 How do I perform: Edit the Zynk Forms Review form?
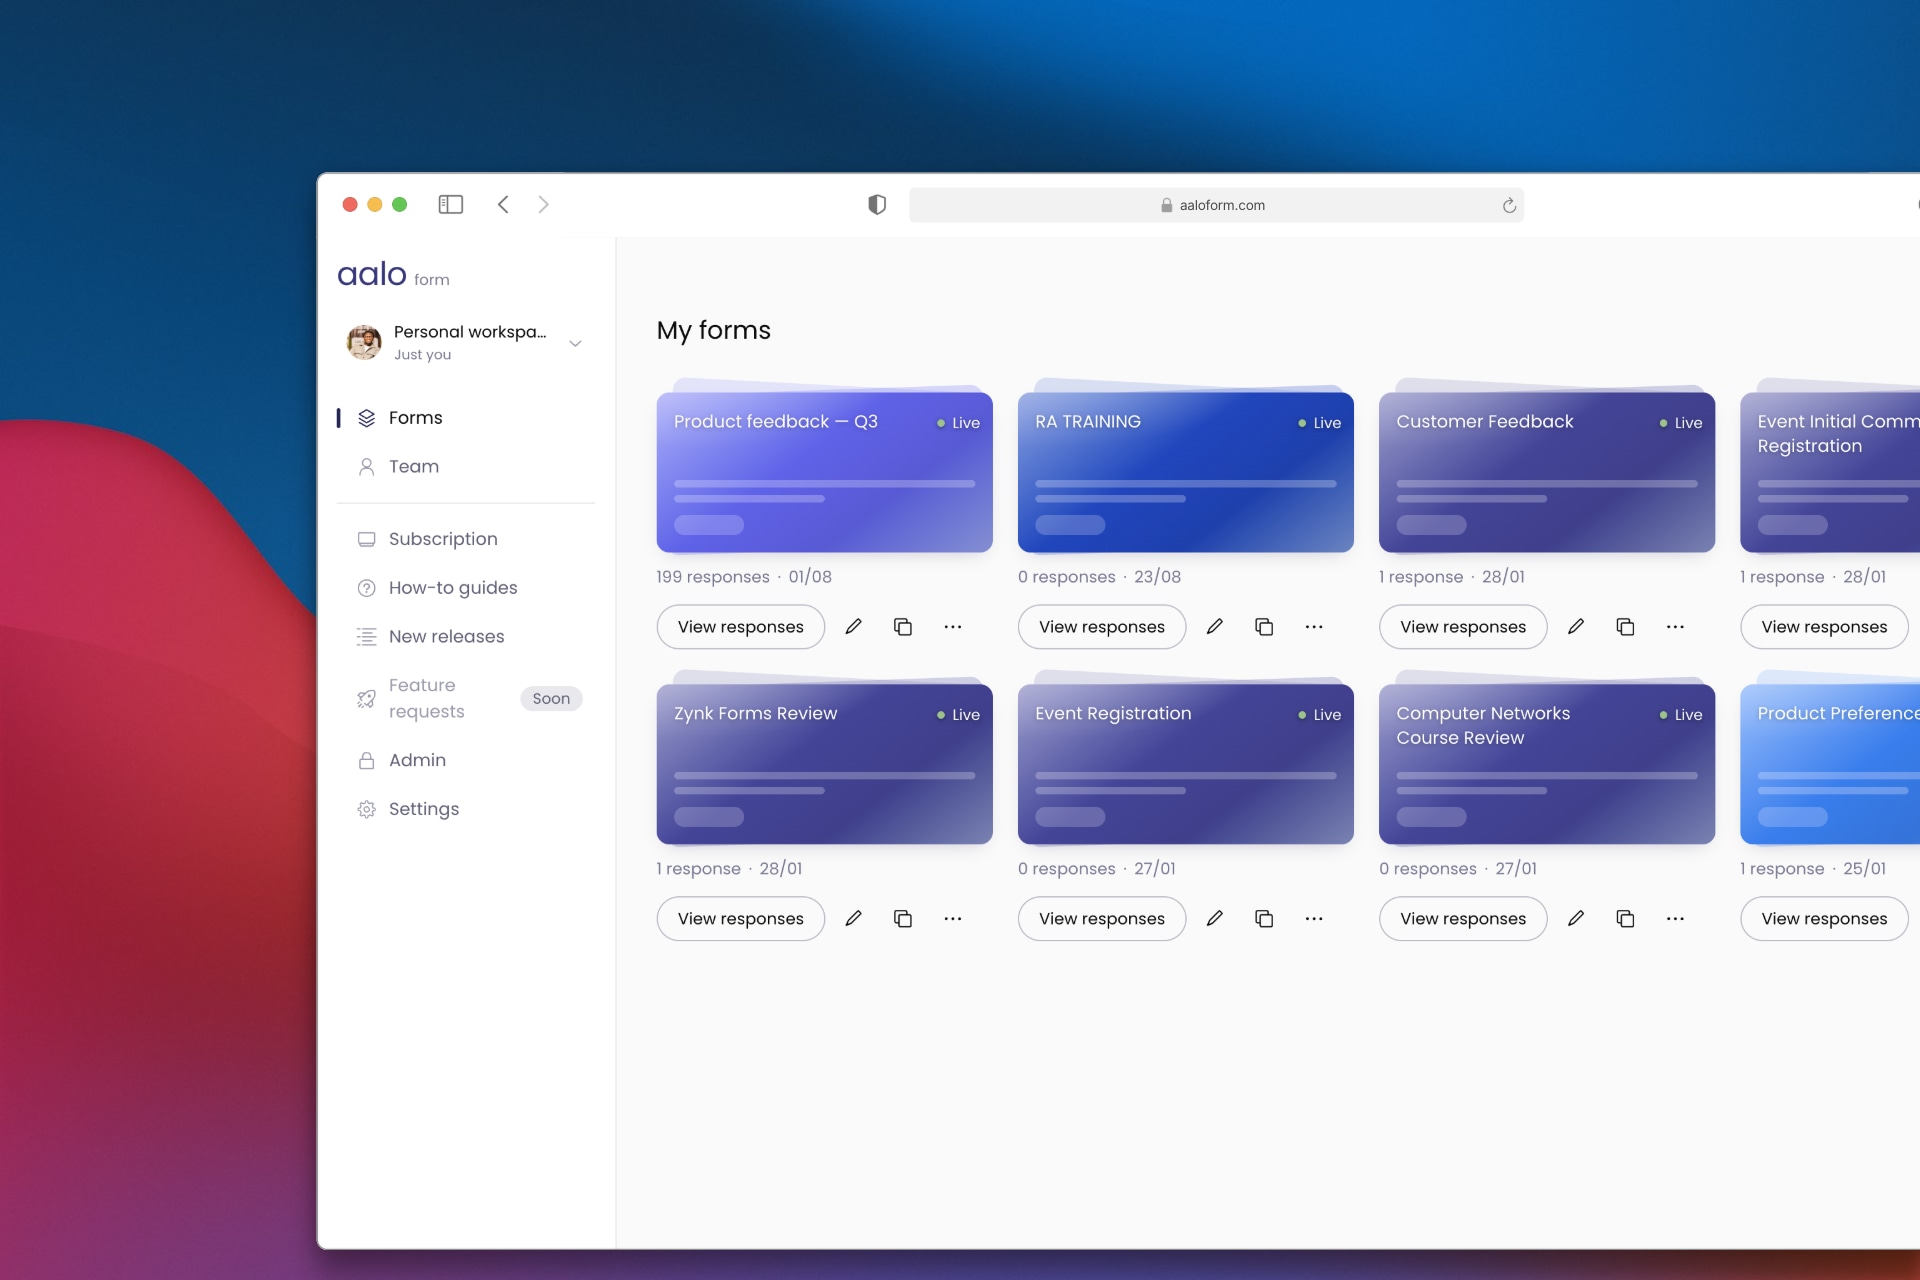click(853, 919)
